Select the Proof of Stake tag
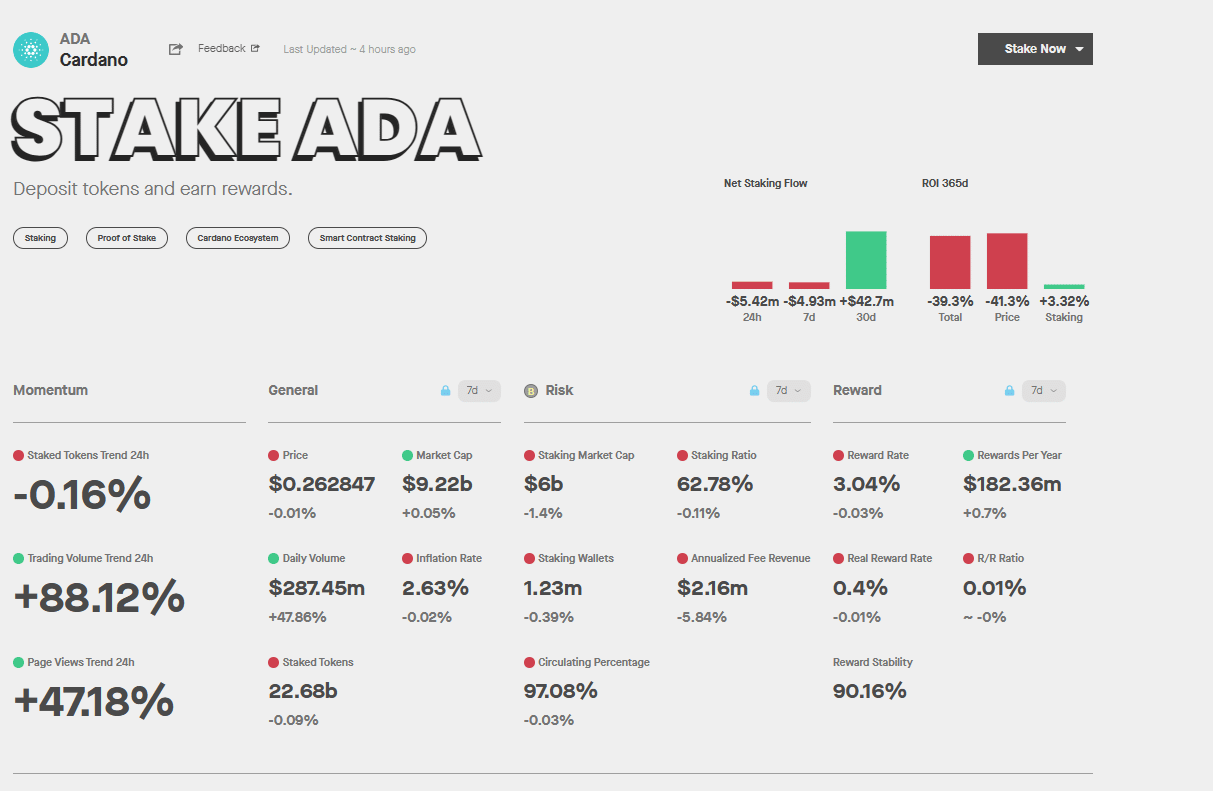Image resolution: width=1213 pixels, height=791 pixels. [x=127, y=238]
